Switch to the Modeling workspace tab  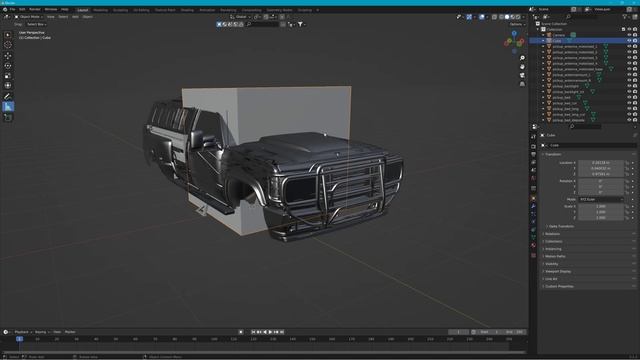pos(100,10)
